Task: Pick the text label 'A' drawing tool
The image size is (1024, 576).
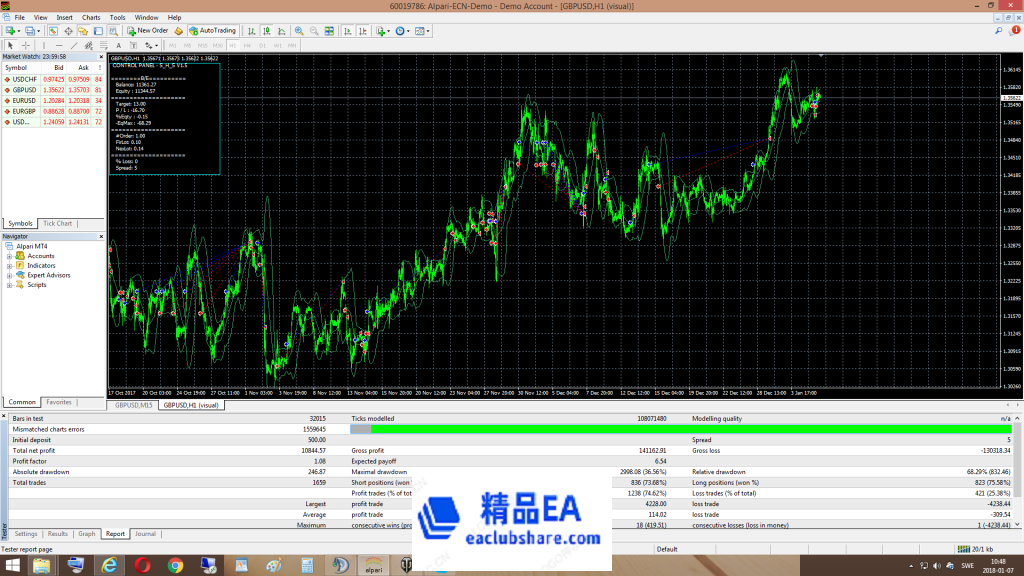Action: [118, 45]
